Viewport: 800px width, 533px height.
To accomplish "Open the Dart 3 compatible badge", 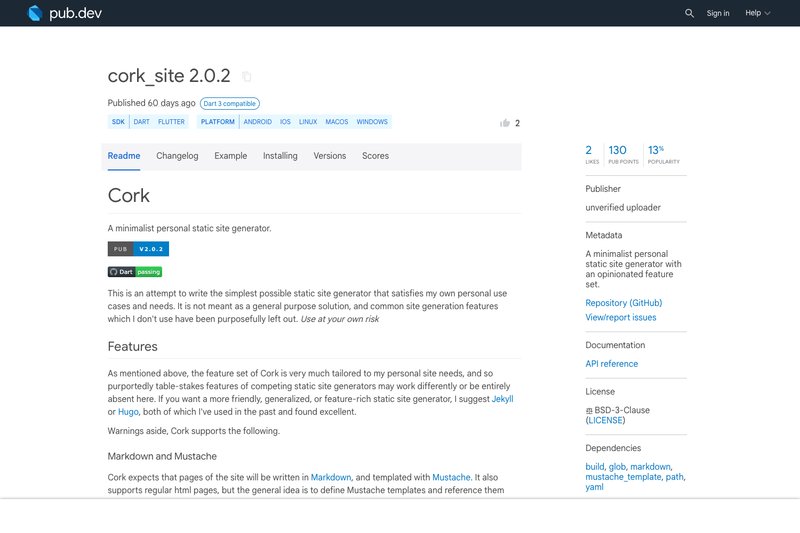I will pyautogui.click(x=230, y=104).
